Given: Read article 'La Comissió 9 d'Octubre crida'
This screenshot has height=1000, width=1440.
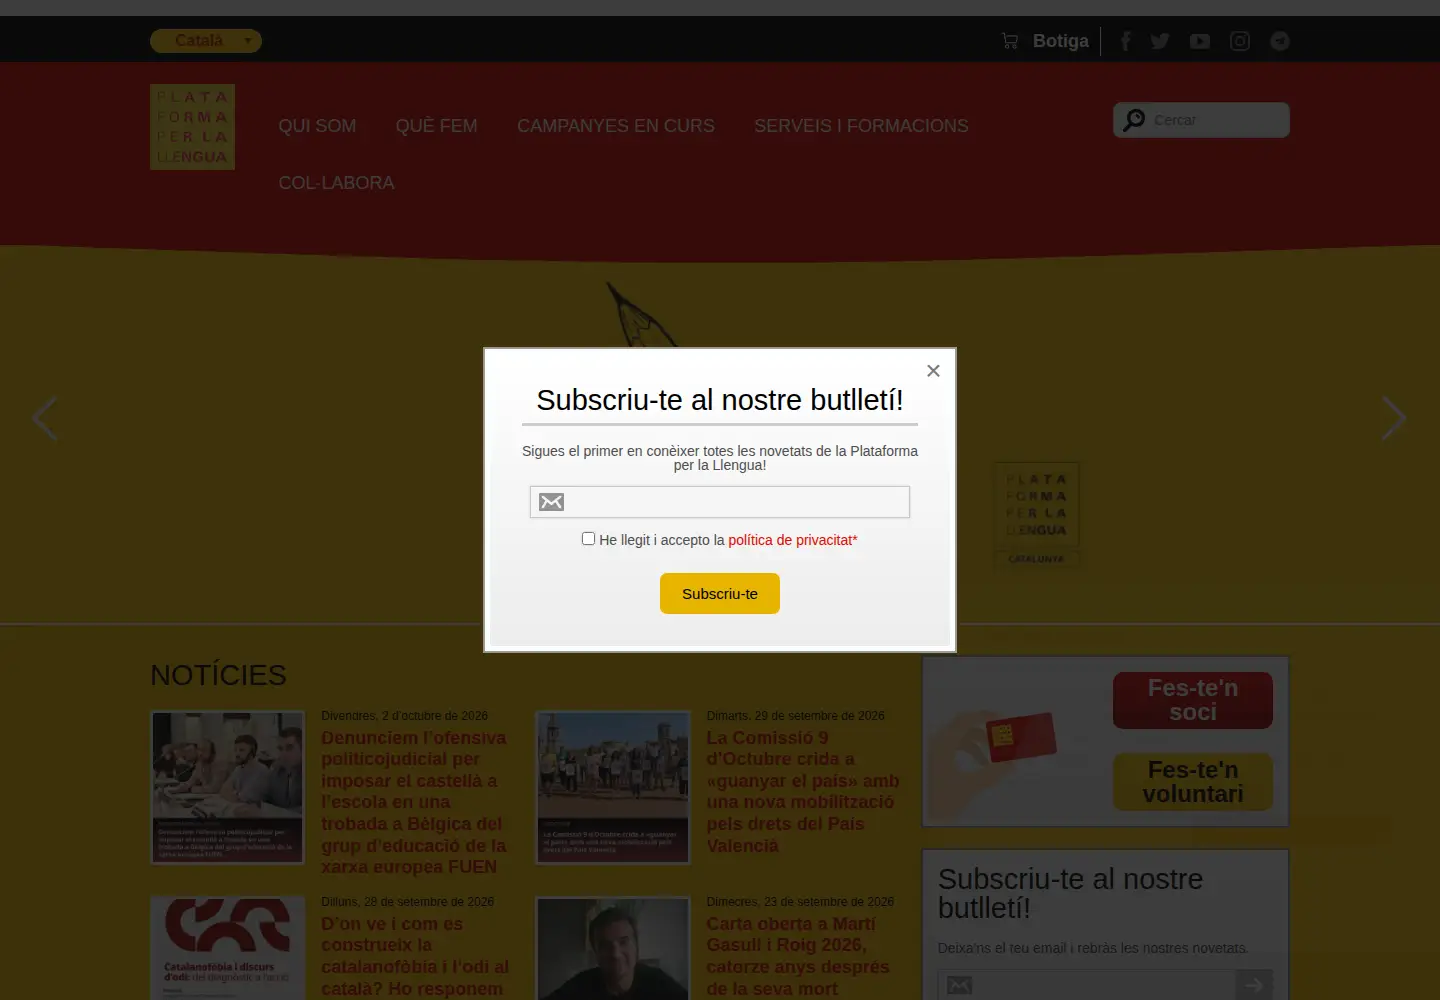Looking at the screenshot, I should point(803,792).
